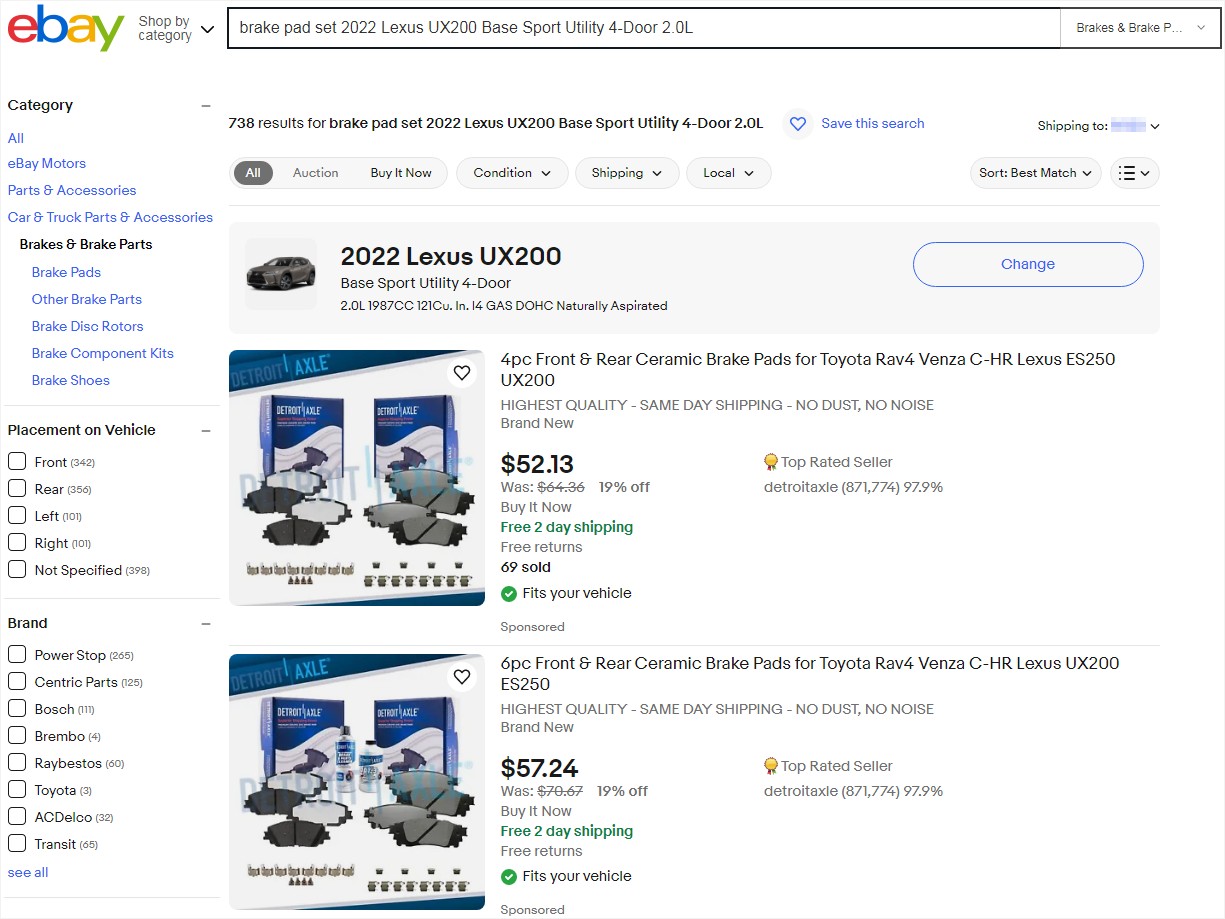Open the Condition filter dropdown
The height and width of the screenshot is (919, 1225).
512,173
